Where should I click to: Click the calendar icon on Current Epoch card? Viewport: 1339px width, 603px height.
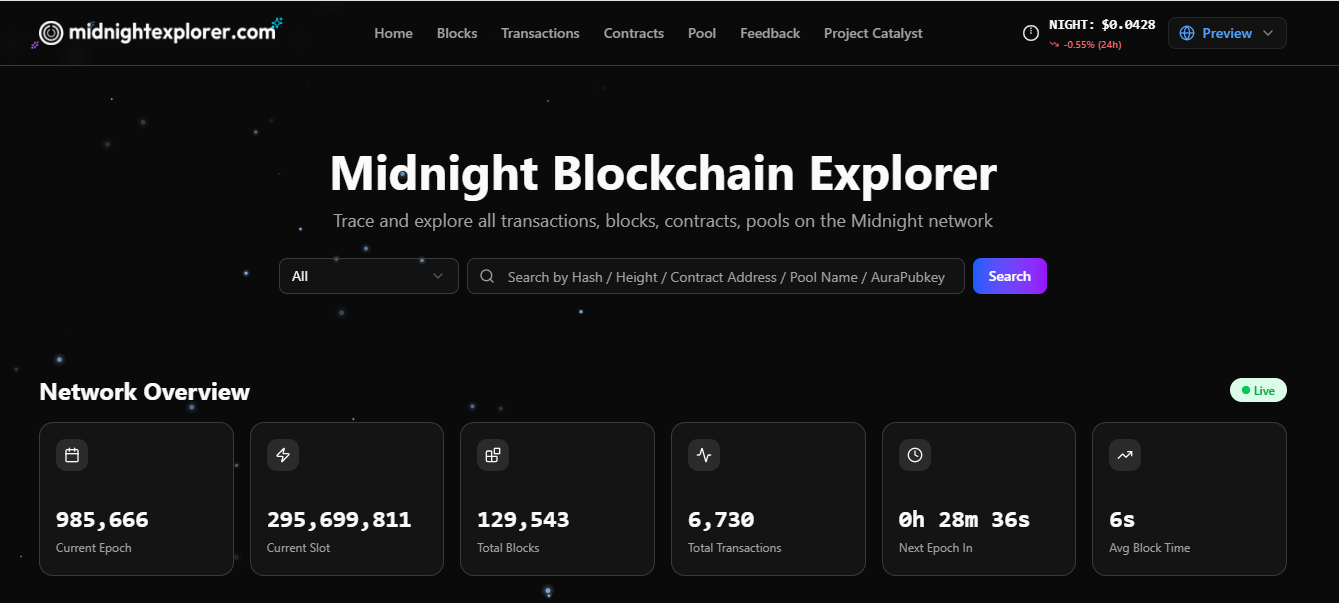pyautogui.click(x=72, y=455)
